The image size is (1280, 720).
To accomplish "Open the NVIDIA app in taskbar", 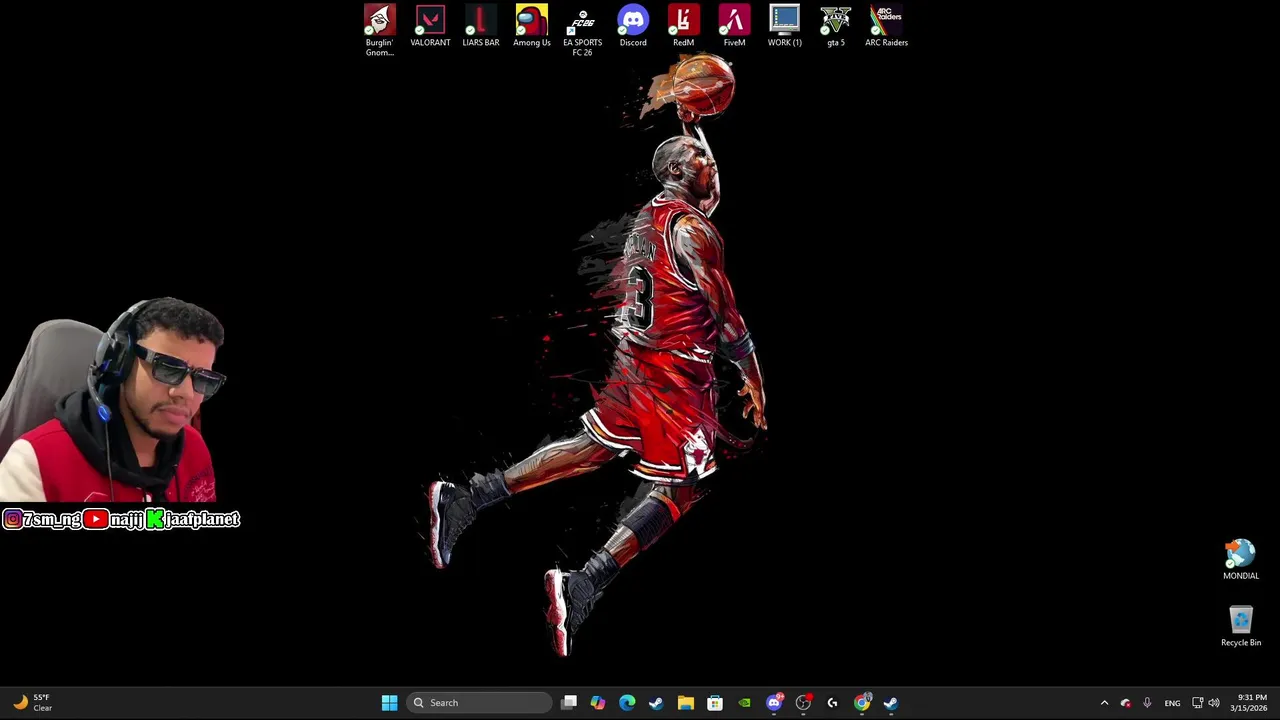I will [x=744, y=703].
